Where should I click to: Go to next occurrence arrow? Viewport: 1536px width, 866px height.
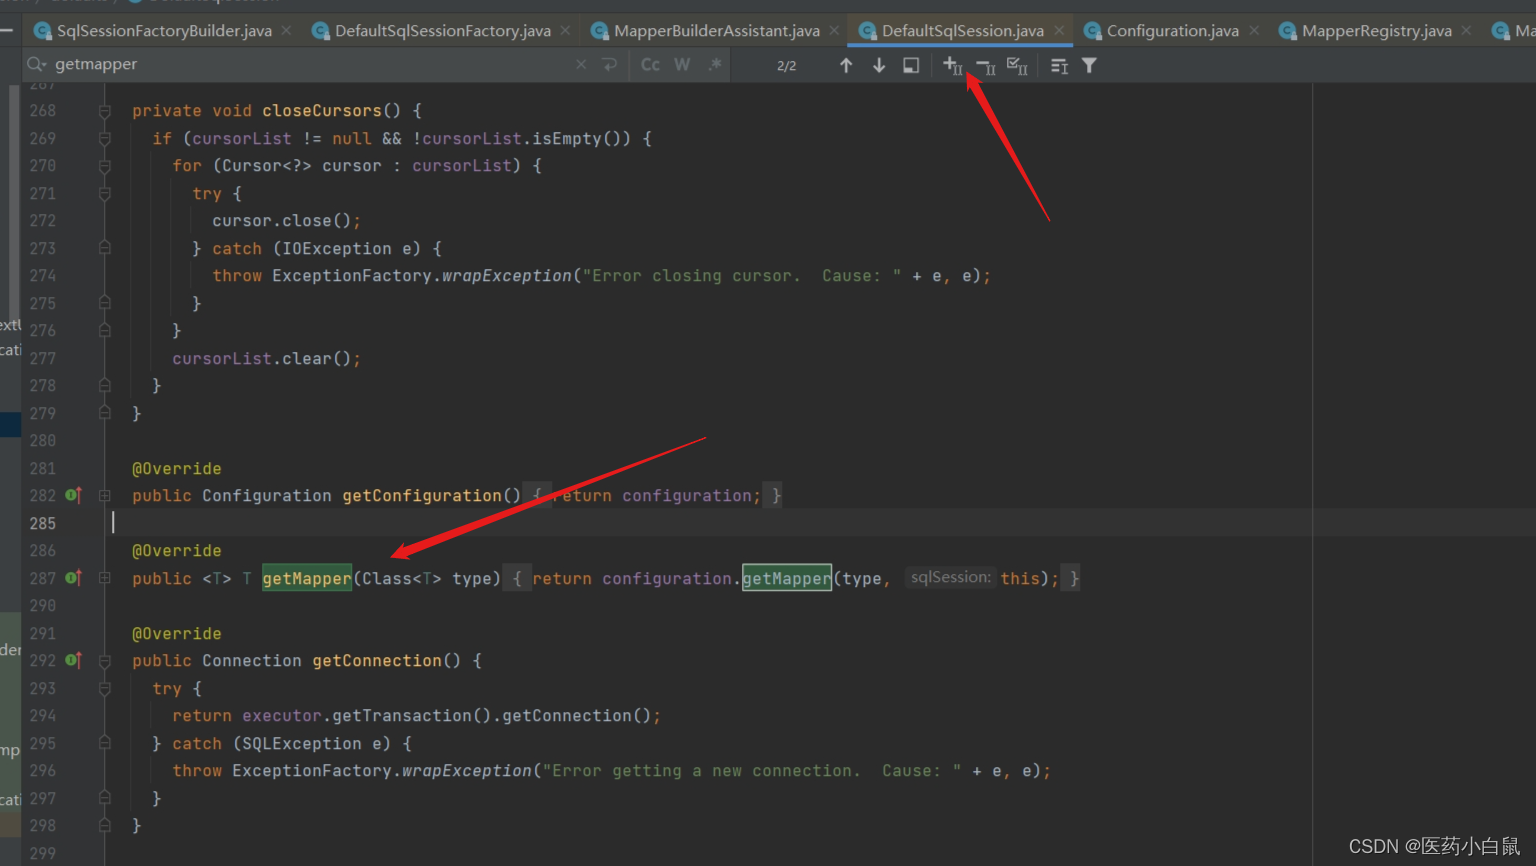[879, 65]
